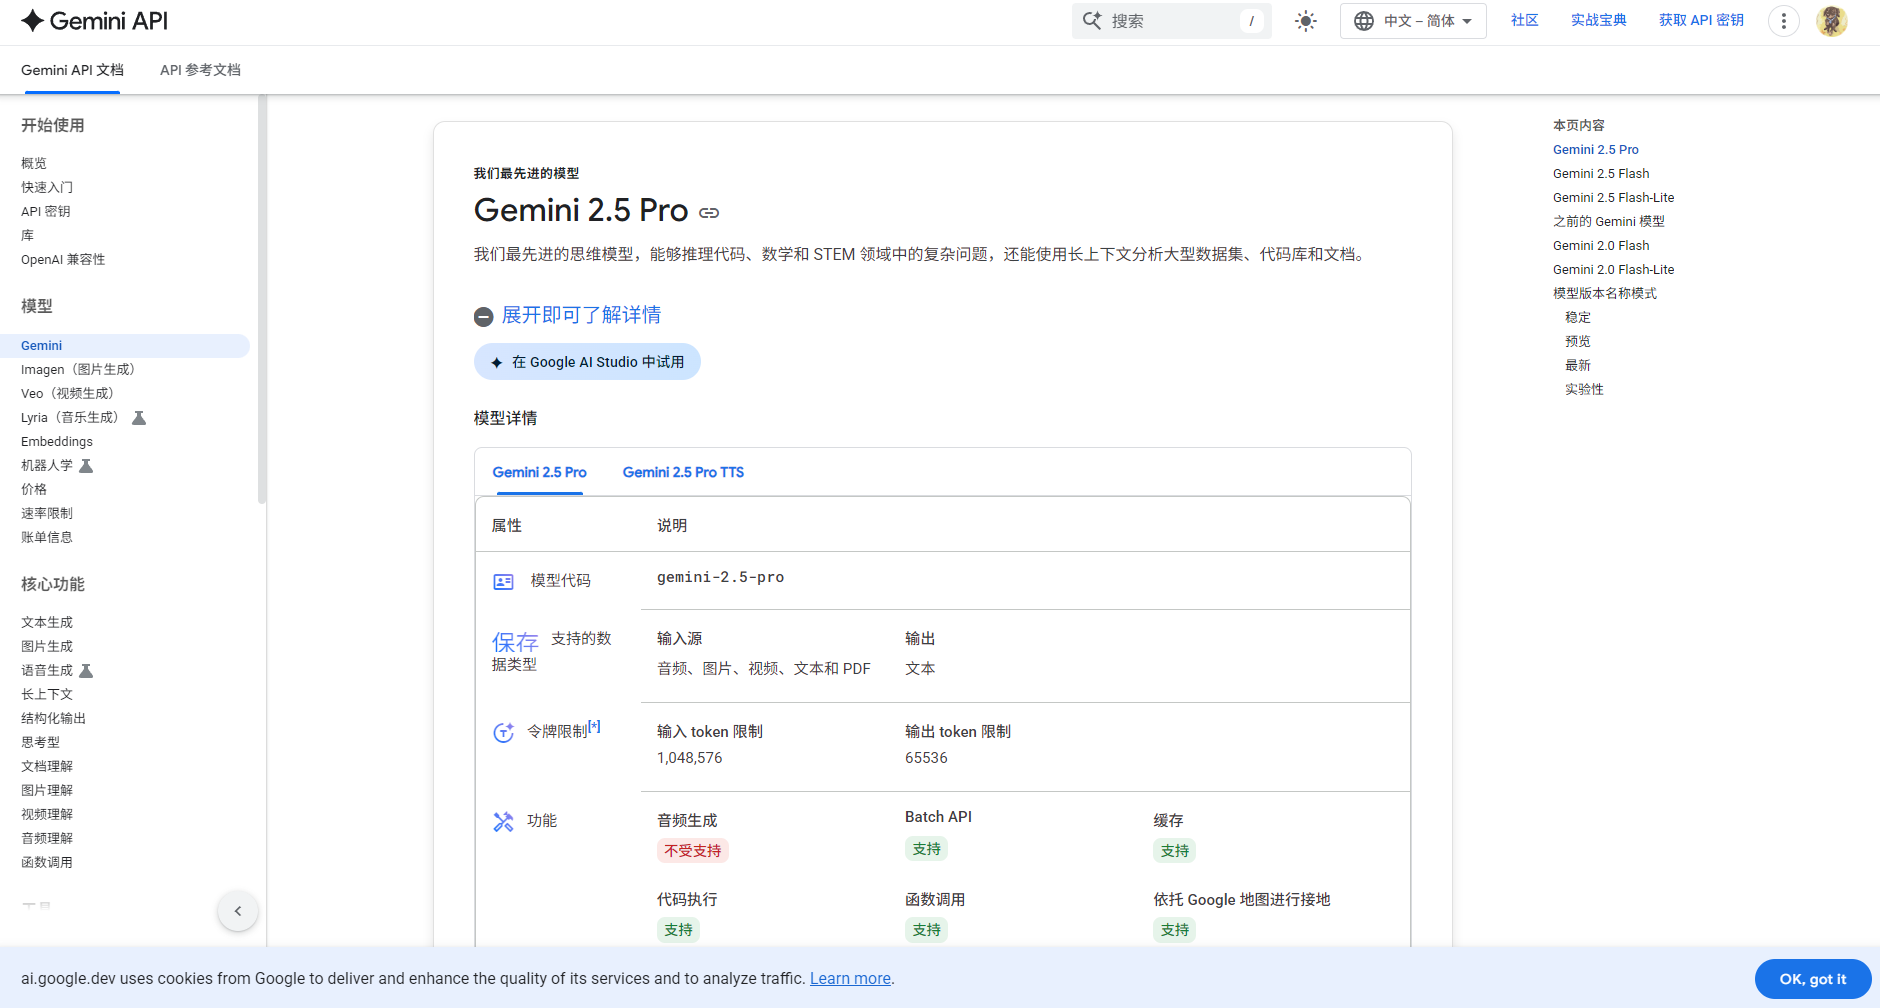Jump to Gemini 2.5 Flash-Lite in page contents
This screenshot has height=1008, width=1880.
point(1613,198)
